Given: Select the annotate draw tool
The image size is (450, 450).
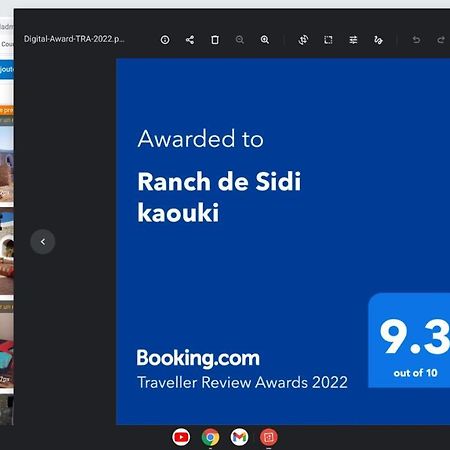Looking at the screenshot, I should (378, 40).
